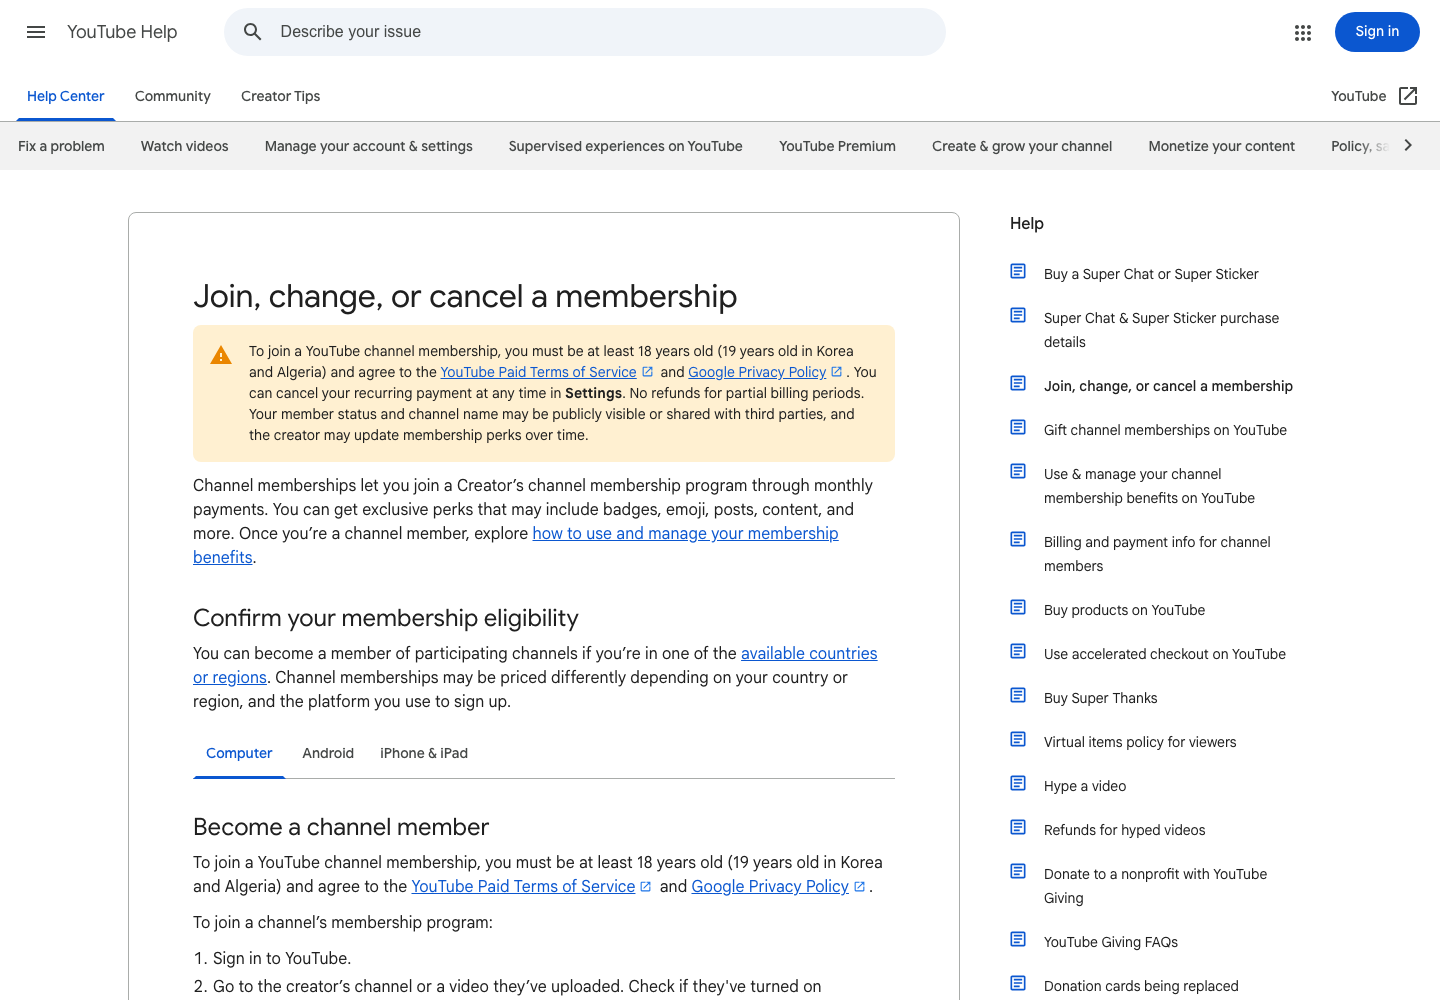1440x1000 pixels.
Task: Click article icon beside YouTube Giving FAQs
Action: pos(1018,939)
